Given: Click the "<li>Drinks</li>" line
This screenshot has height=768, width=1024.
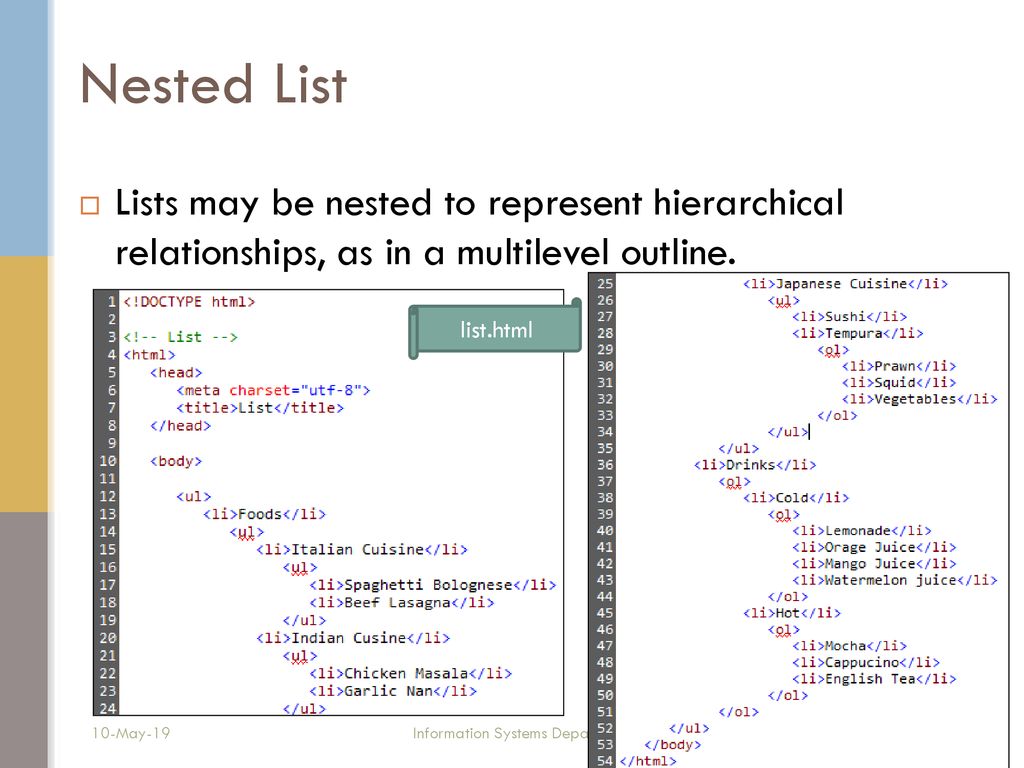Looking at the screenshot, I should [x=755, y=464].
